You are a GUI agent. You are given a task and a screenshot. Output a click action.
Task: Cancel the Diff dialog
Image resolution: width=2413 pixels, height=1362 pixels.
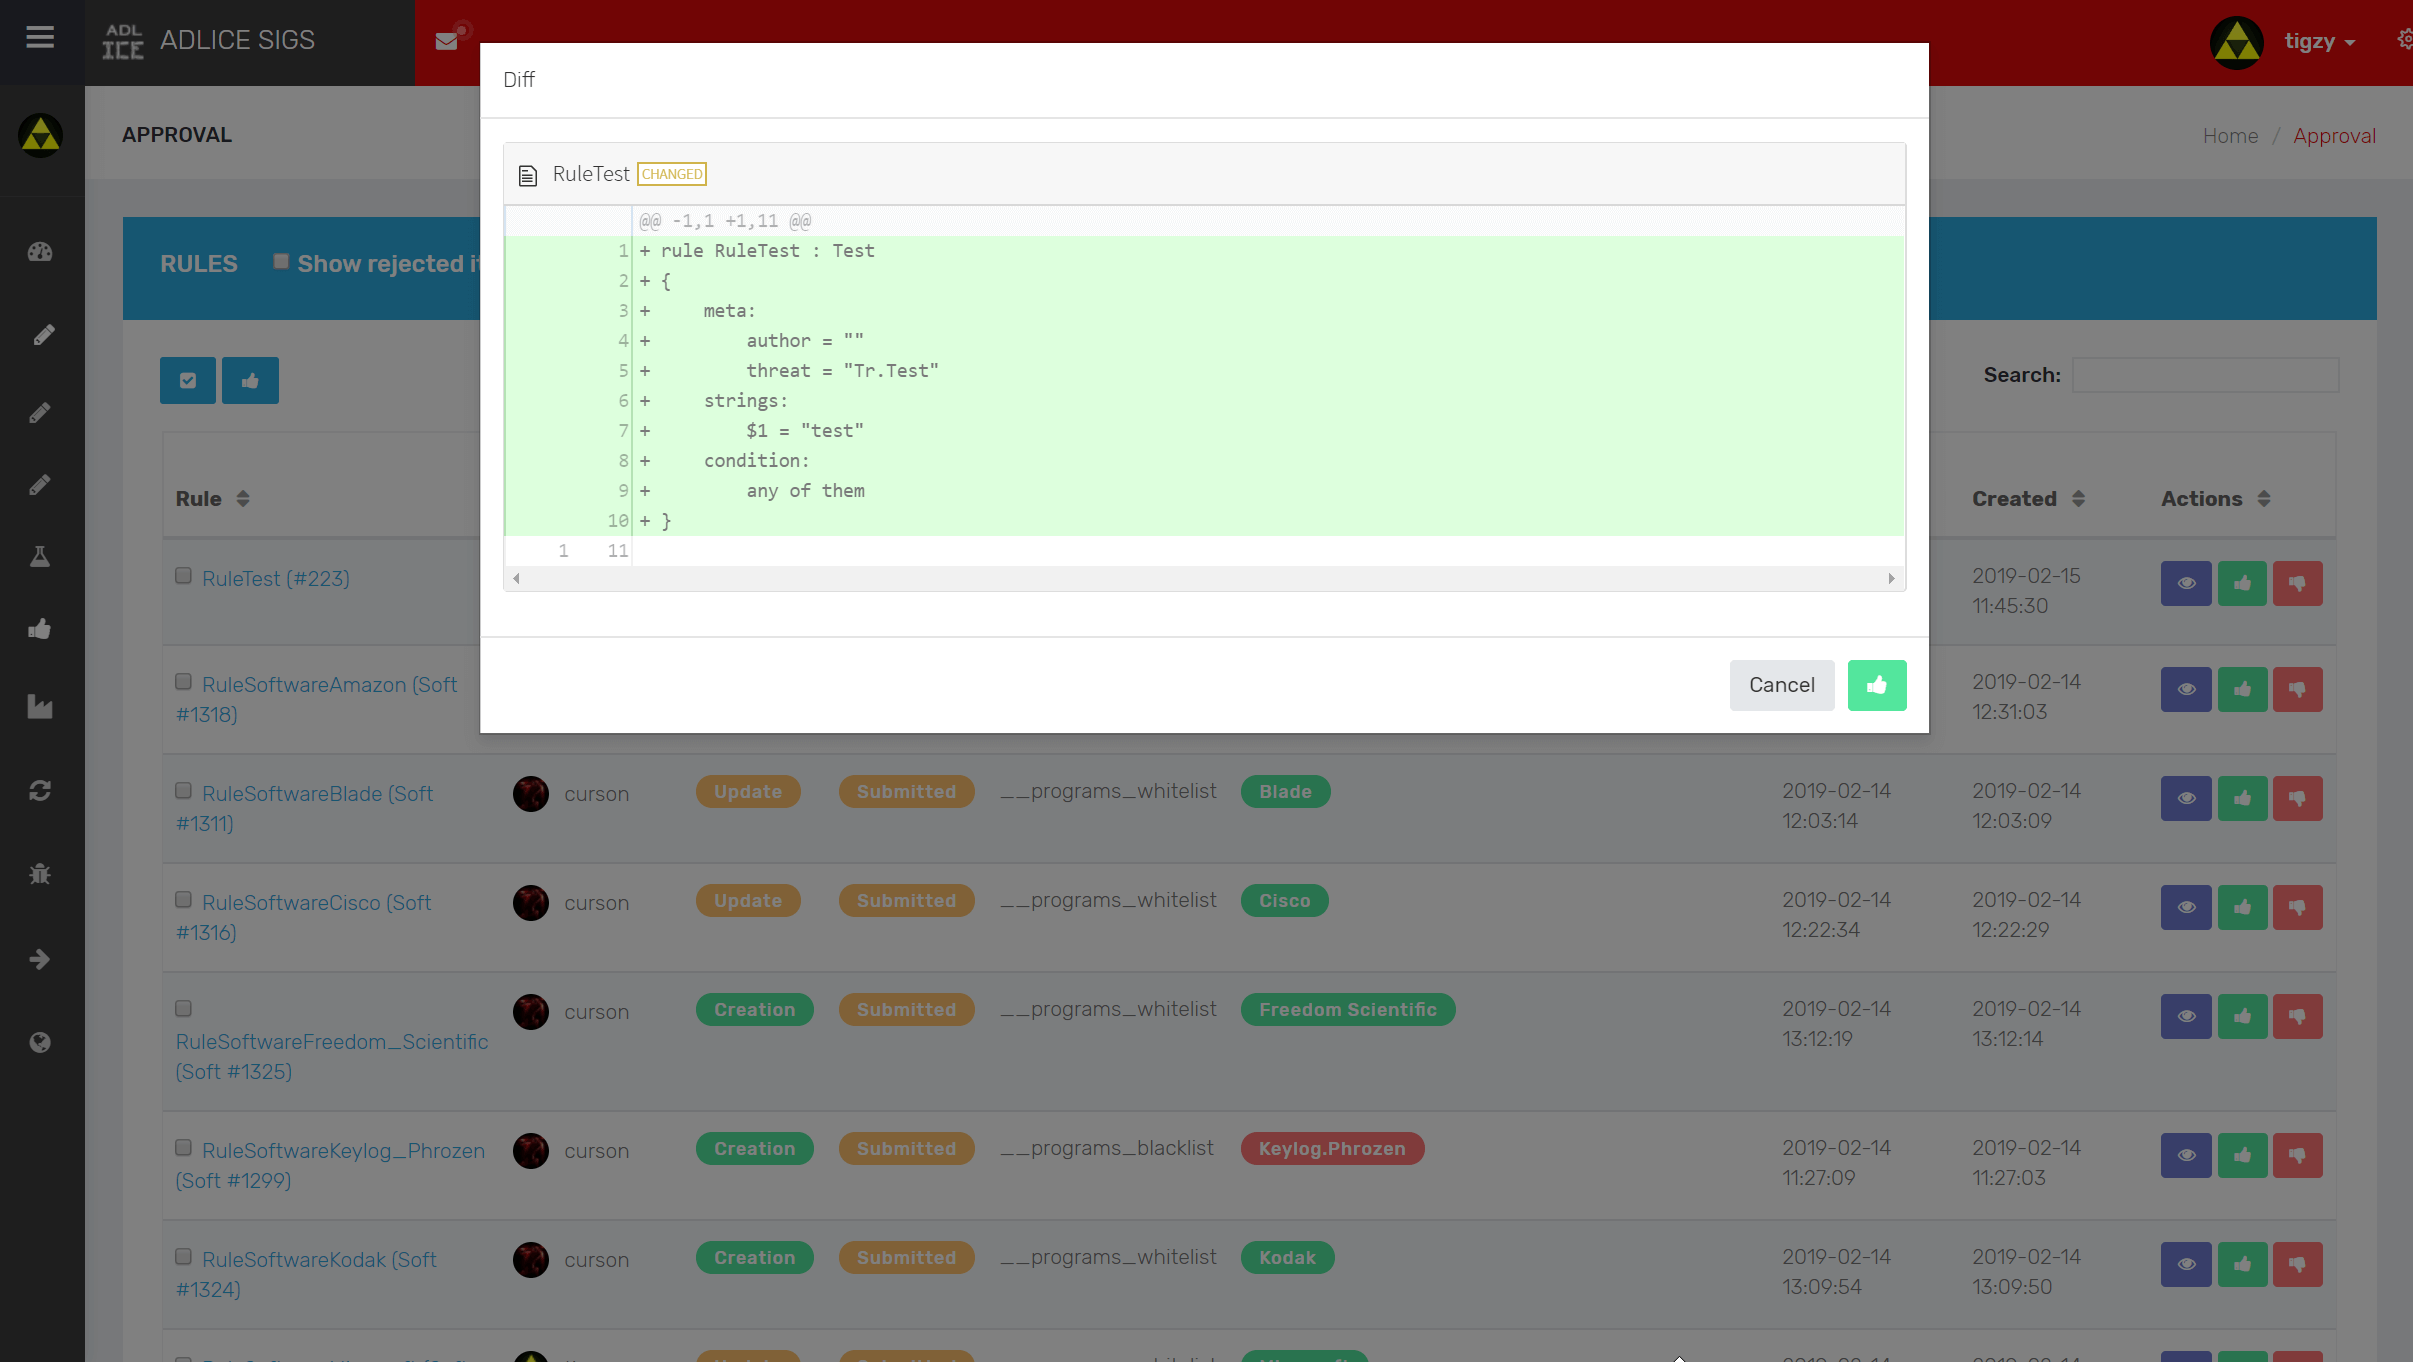[x=1781, y=685]
